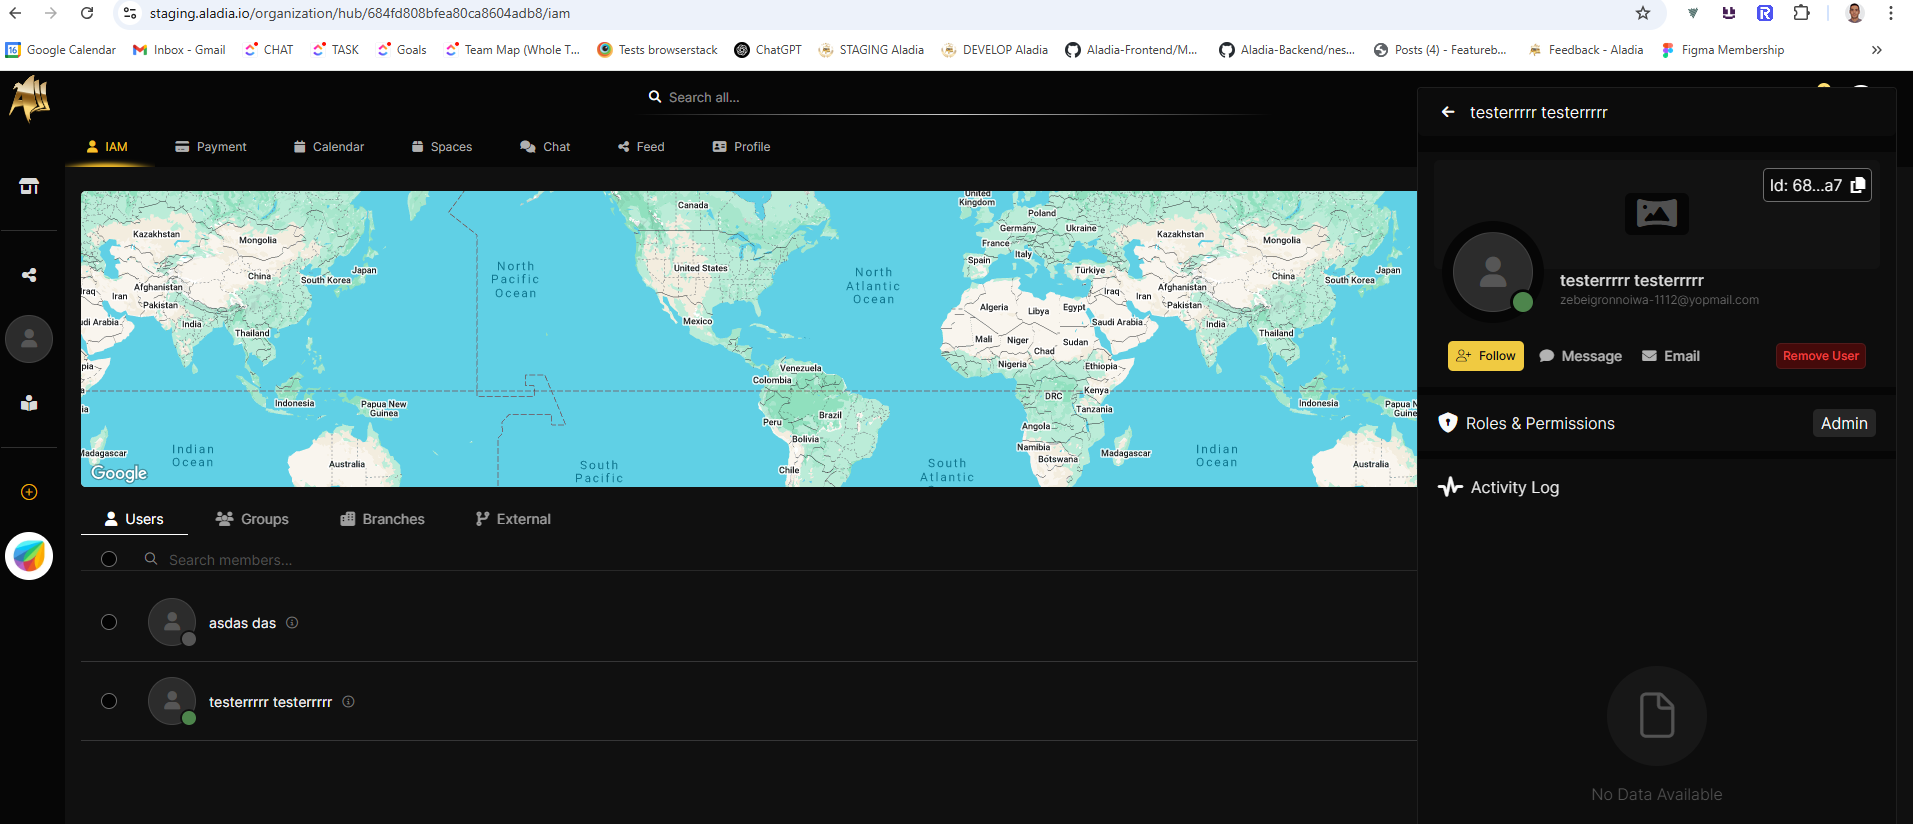Click the yellow plus circle in the sidebar
This screenshot has height=824, width=1913.
[29, 492]
